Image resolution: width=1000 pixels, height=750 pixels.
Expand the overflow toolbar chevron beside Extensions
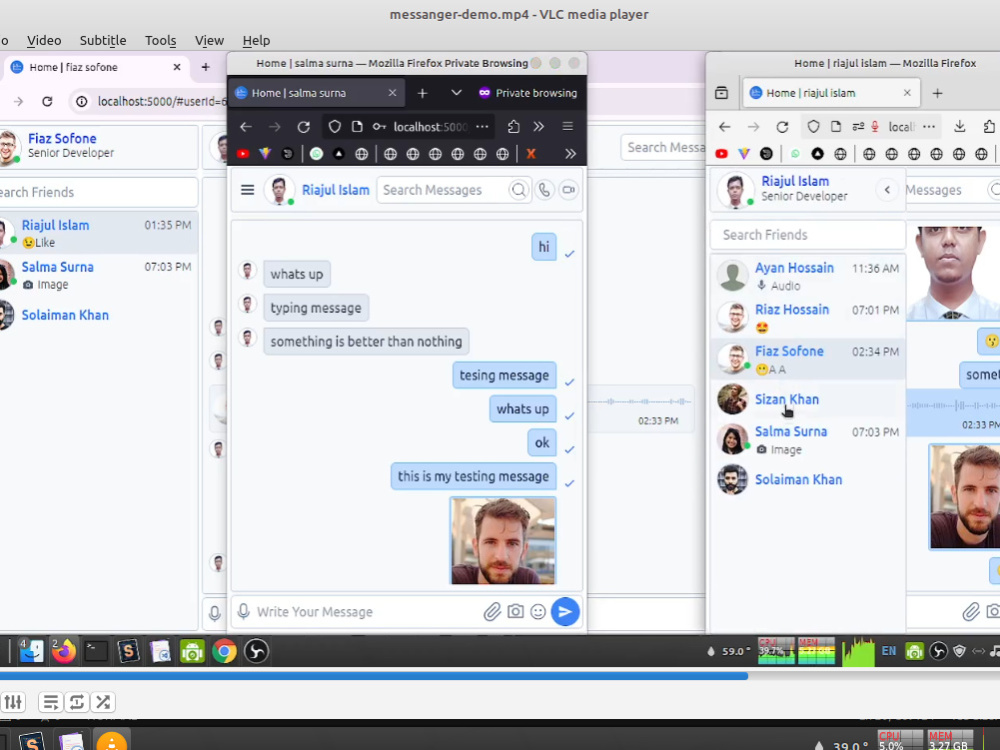coord(539,126)
